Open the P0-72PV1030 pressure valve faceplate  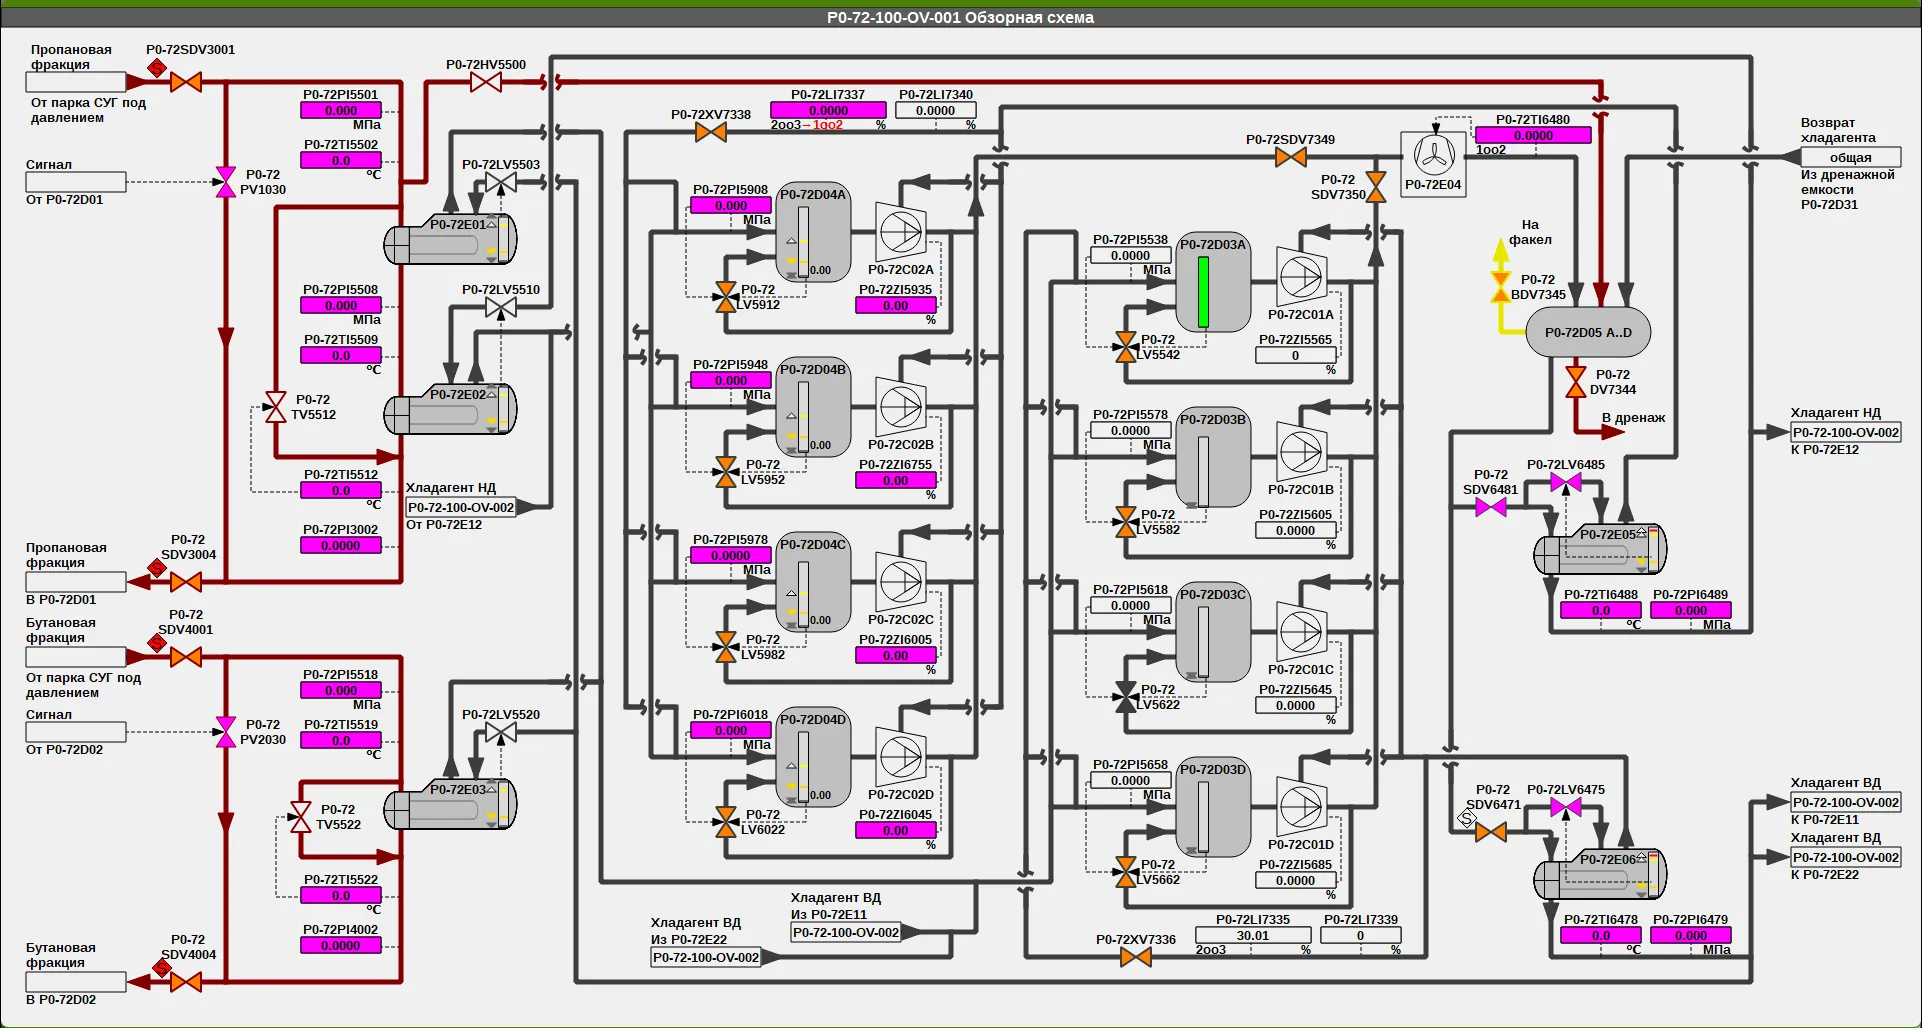click(x=226, y=182)
